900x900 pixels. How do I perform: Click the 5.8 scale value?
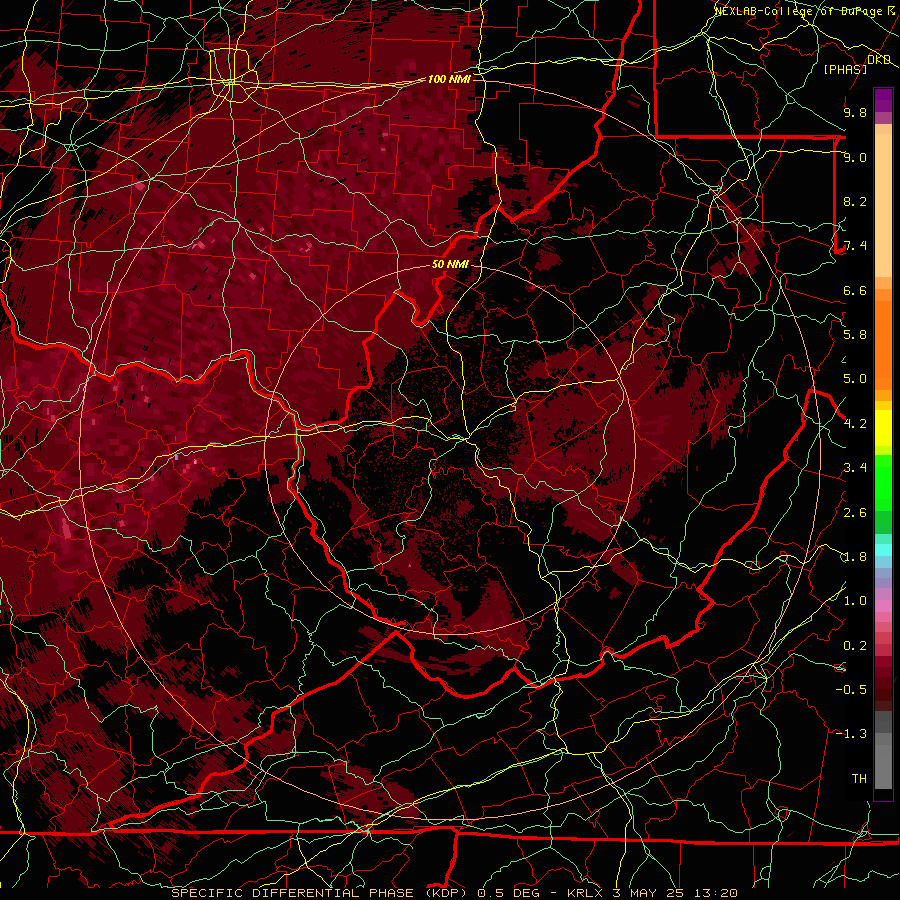[x=855, y=335]
